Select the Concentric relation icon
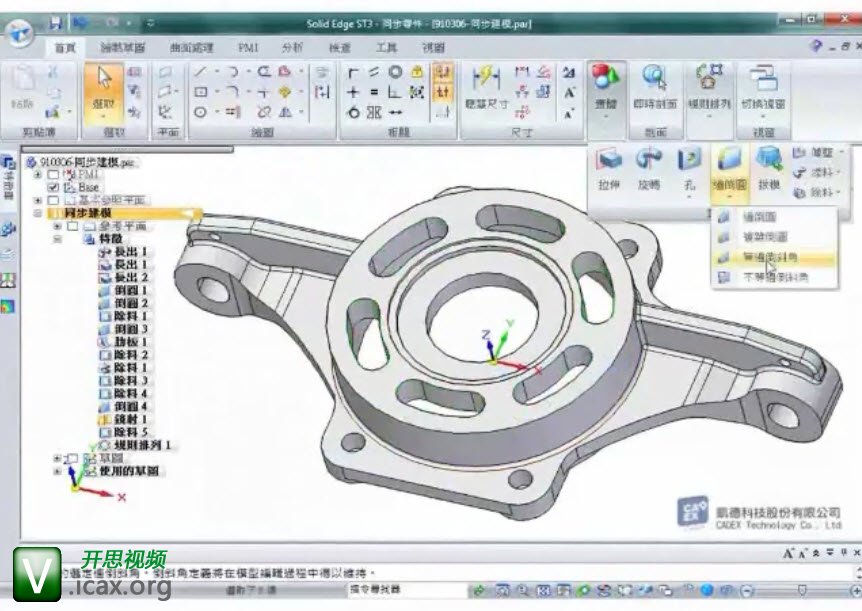Viewport: 862px width, 611px height. [395, 72]
